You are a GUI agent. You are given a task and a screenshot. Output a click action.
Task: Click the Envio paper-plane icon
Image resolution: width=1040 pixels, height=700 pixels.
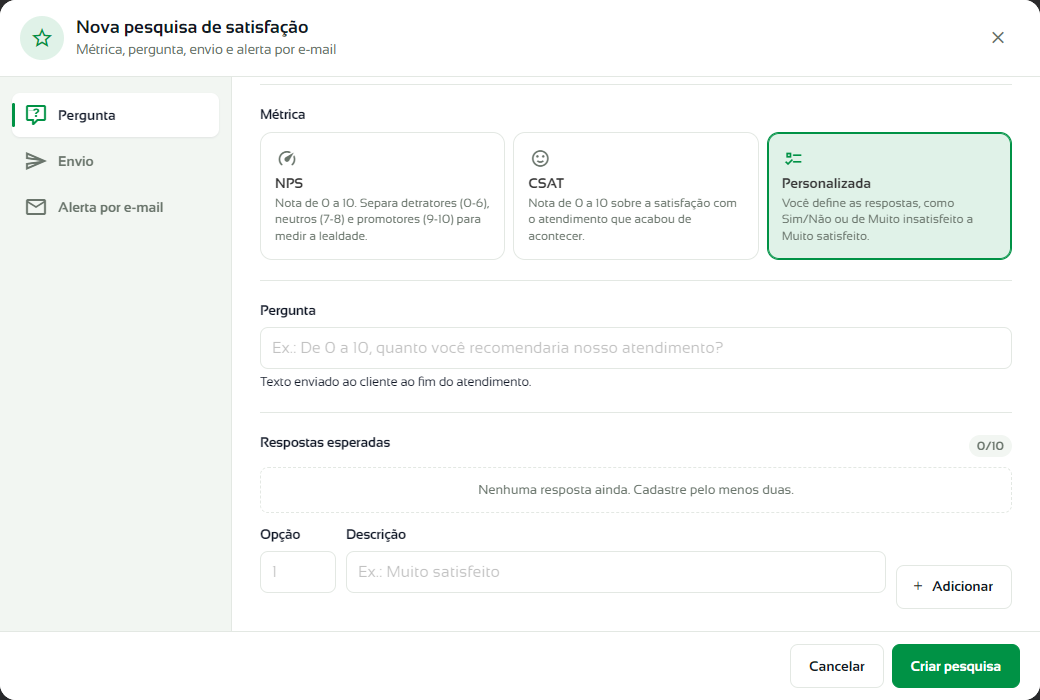[36, 161]
